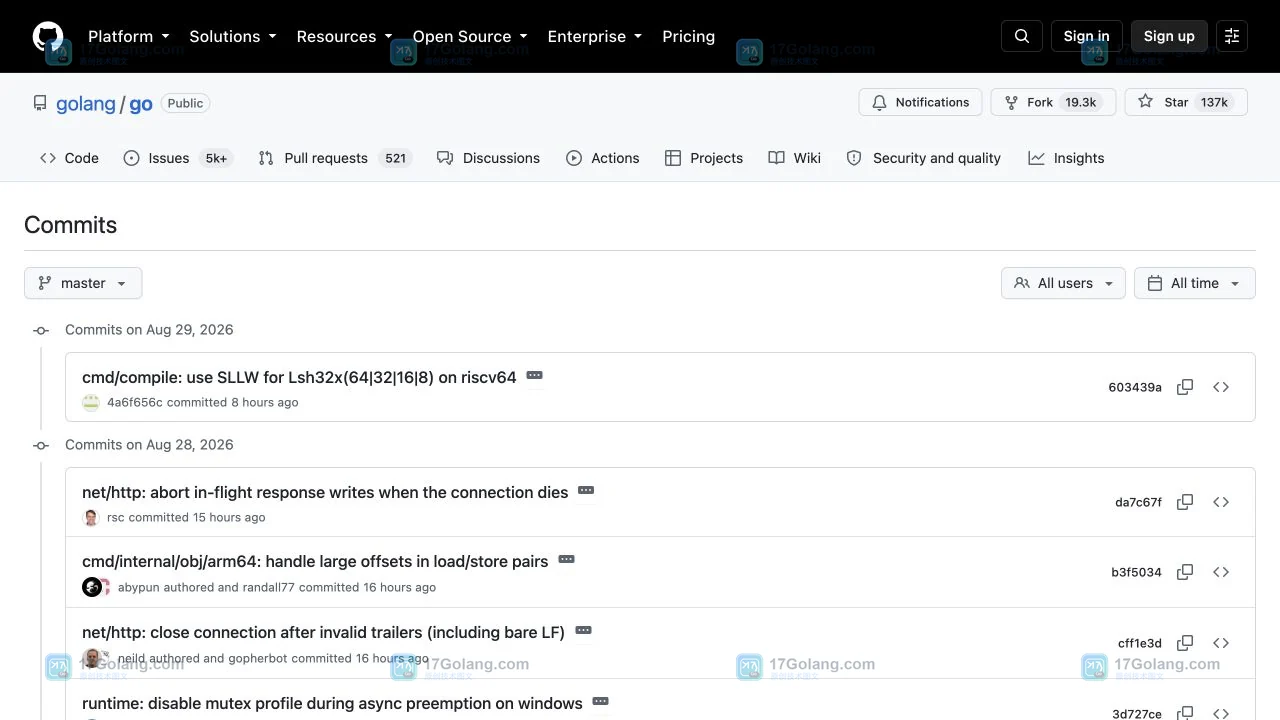
Task: Open the All users filter dropdown
Action: pos(1063,283)
